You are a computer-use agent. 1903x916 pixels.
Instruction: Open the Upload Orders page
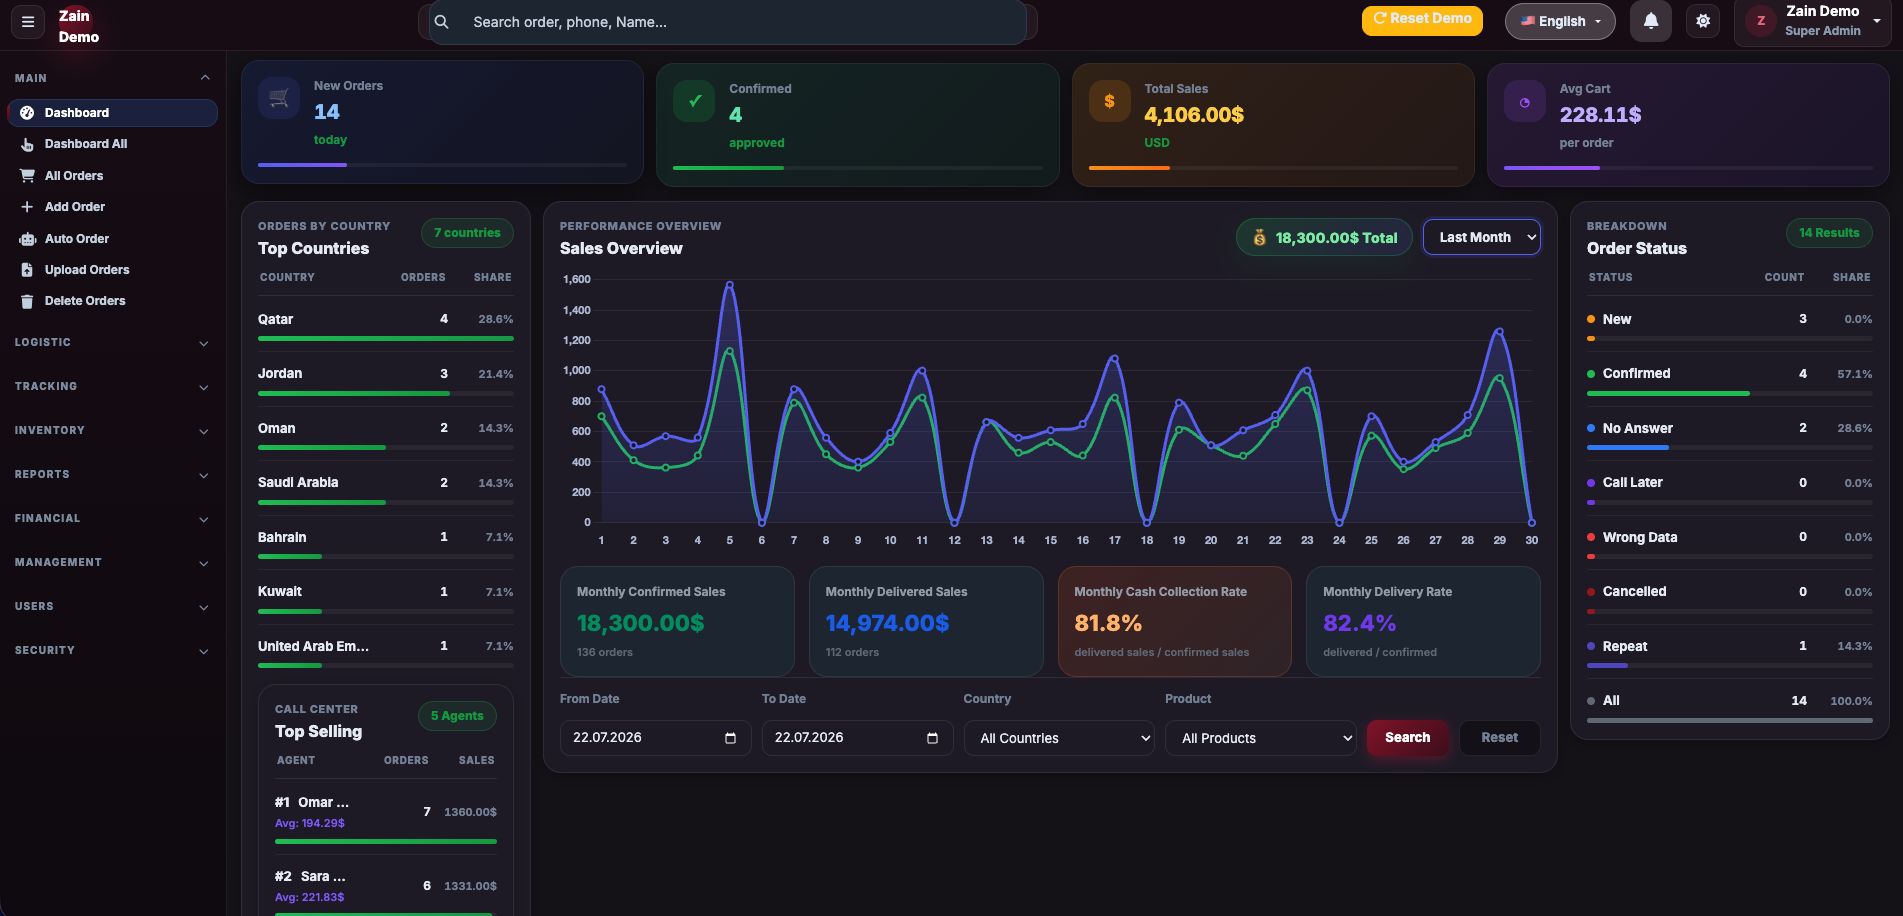[x=112, y=270]
